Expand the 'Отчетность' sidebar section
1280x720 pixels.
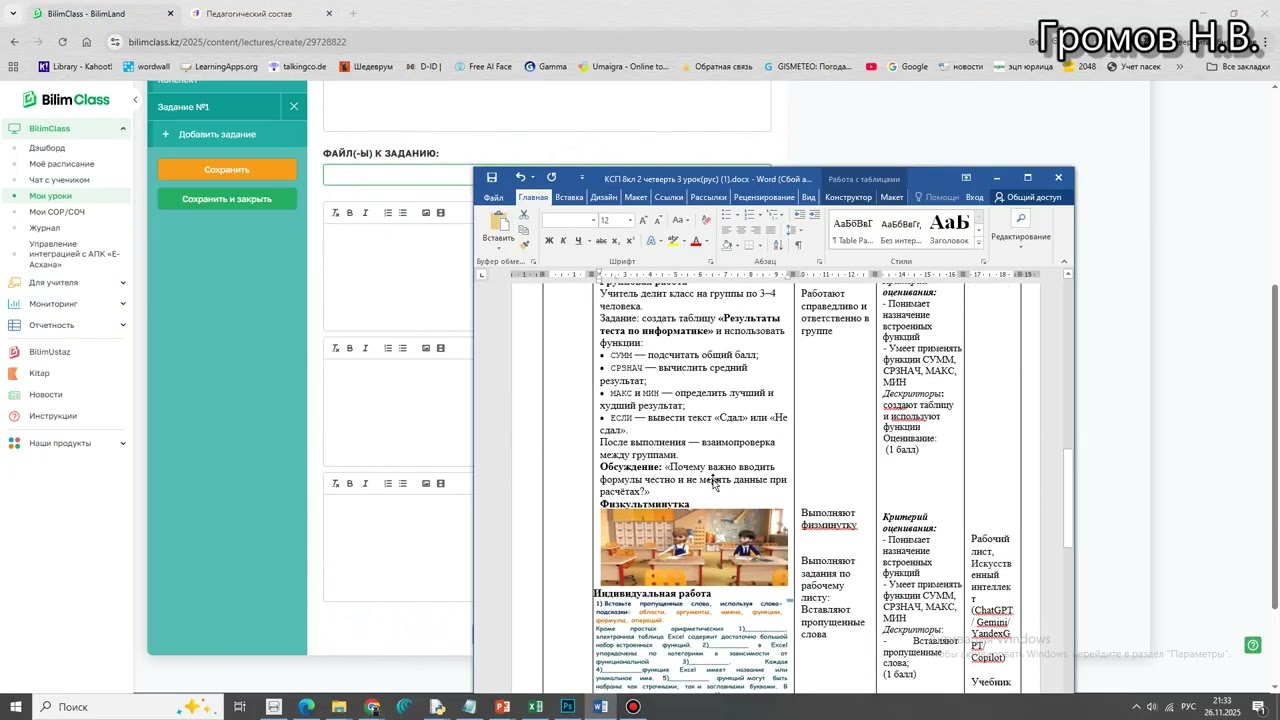point(123,325)
